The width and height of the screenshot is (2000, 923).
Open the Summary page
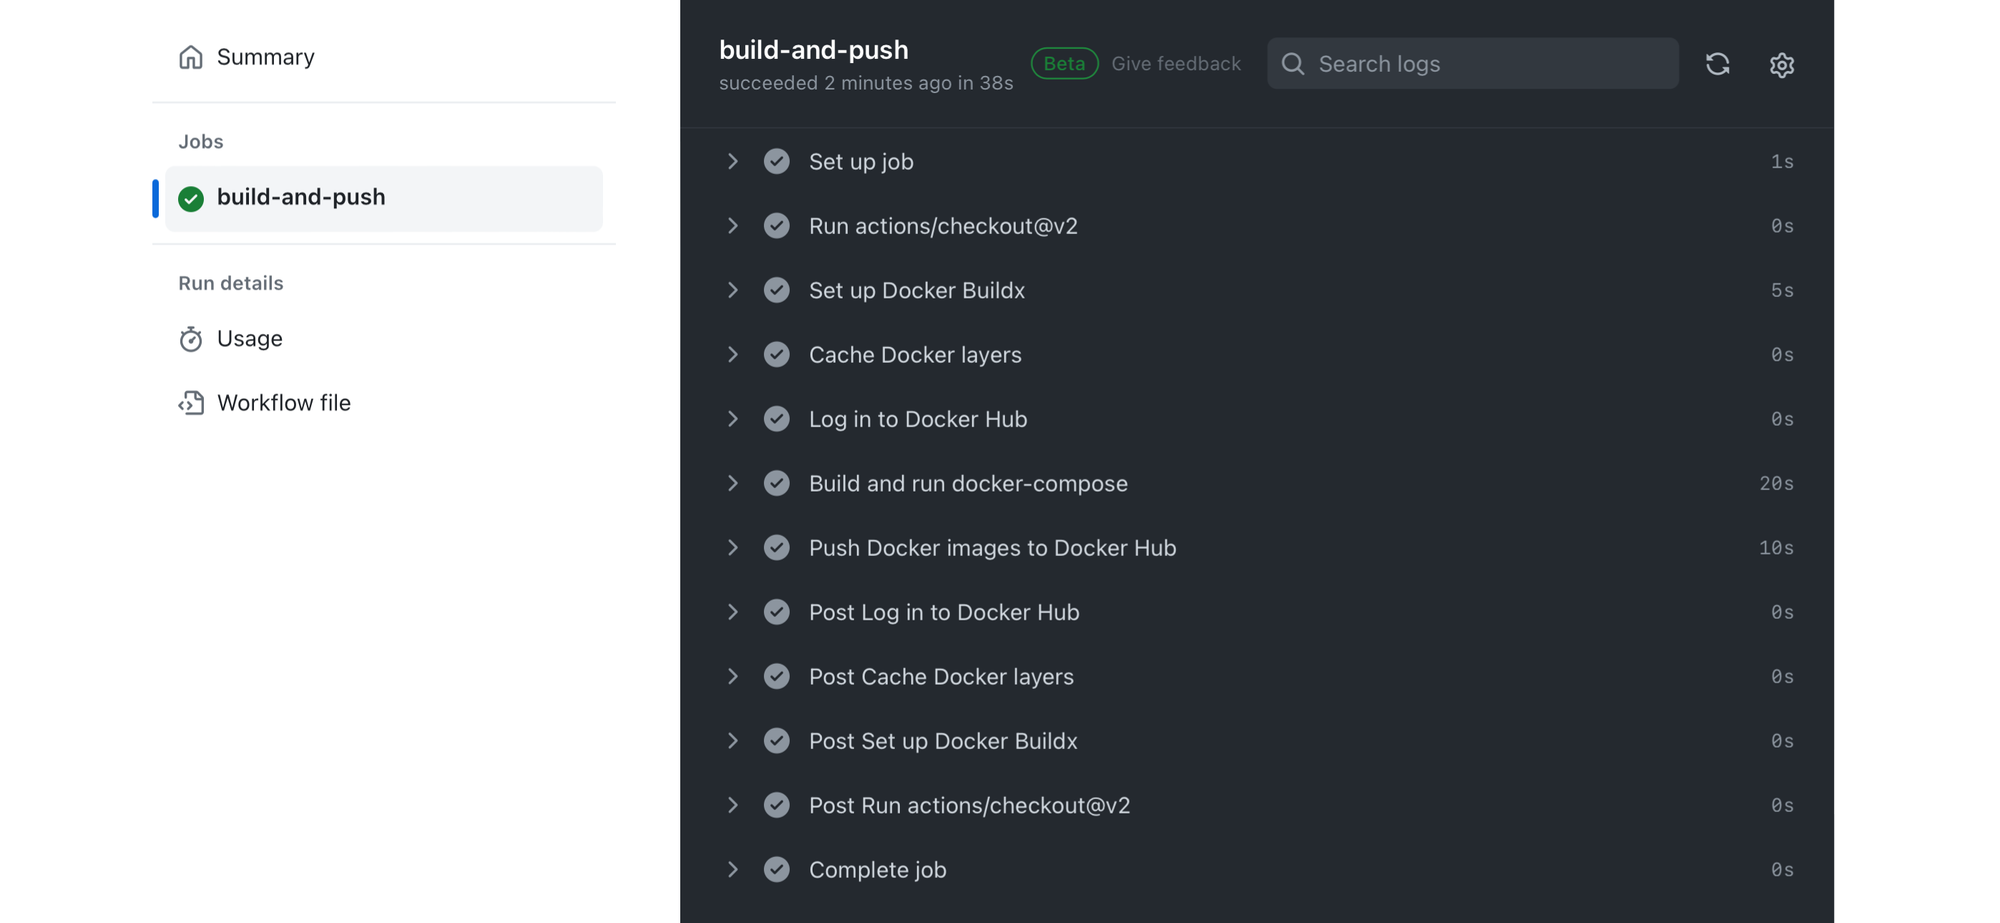tap(265, 57)
